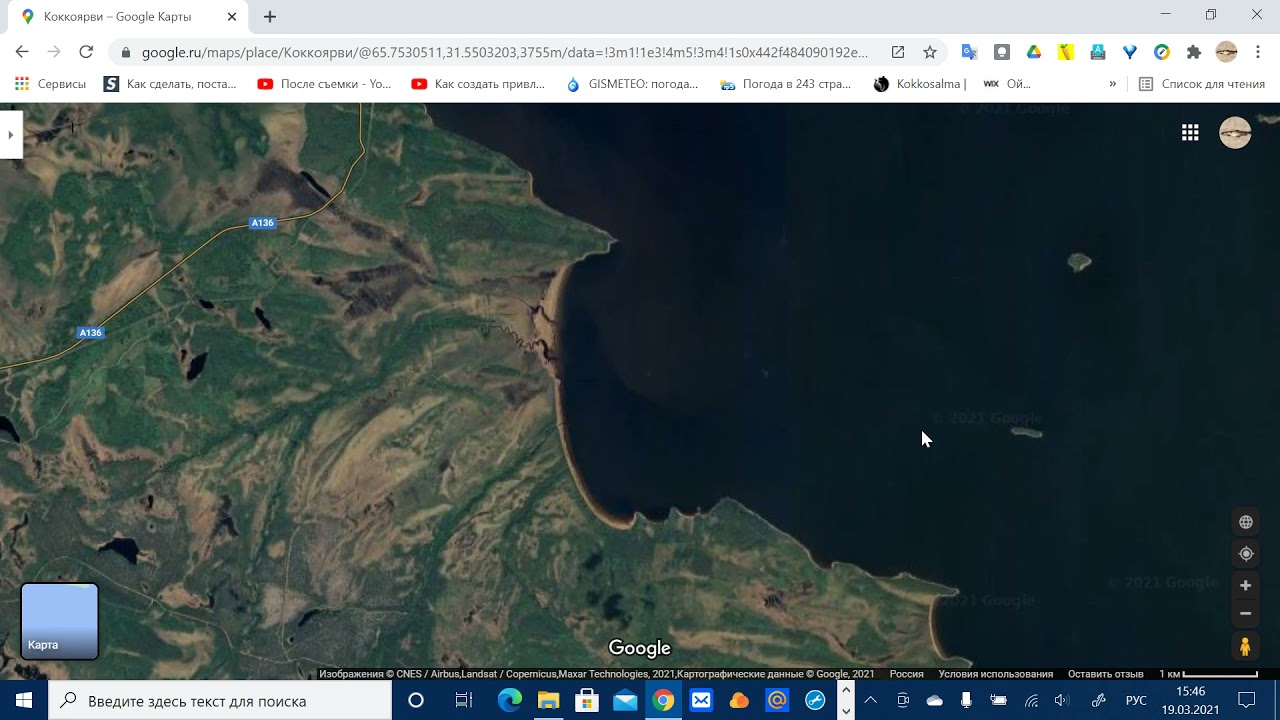Click Оставить отзыв feedback link

1105,674
